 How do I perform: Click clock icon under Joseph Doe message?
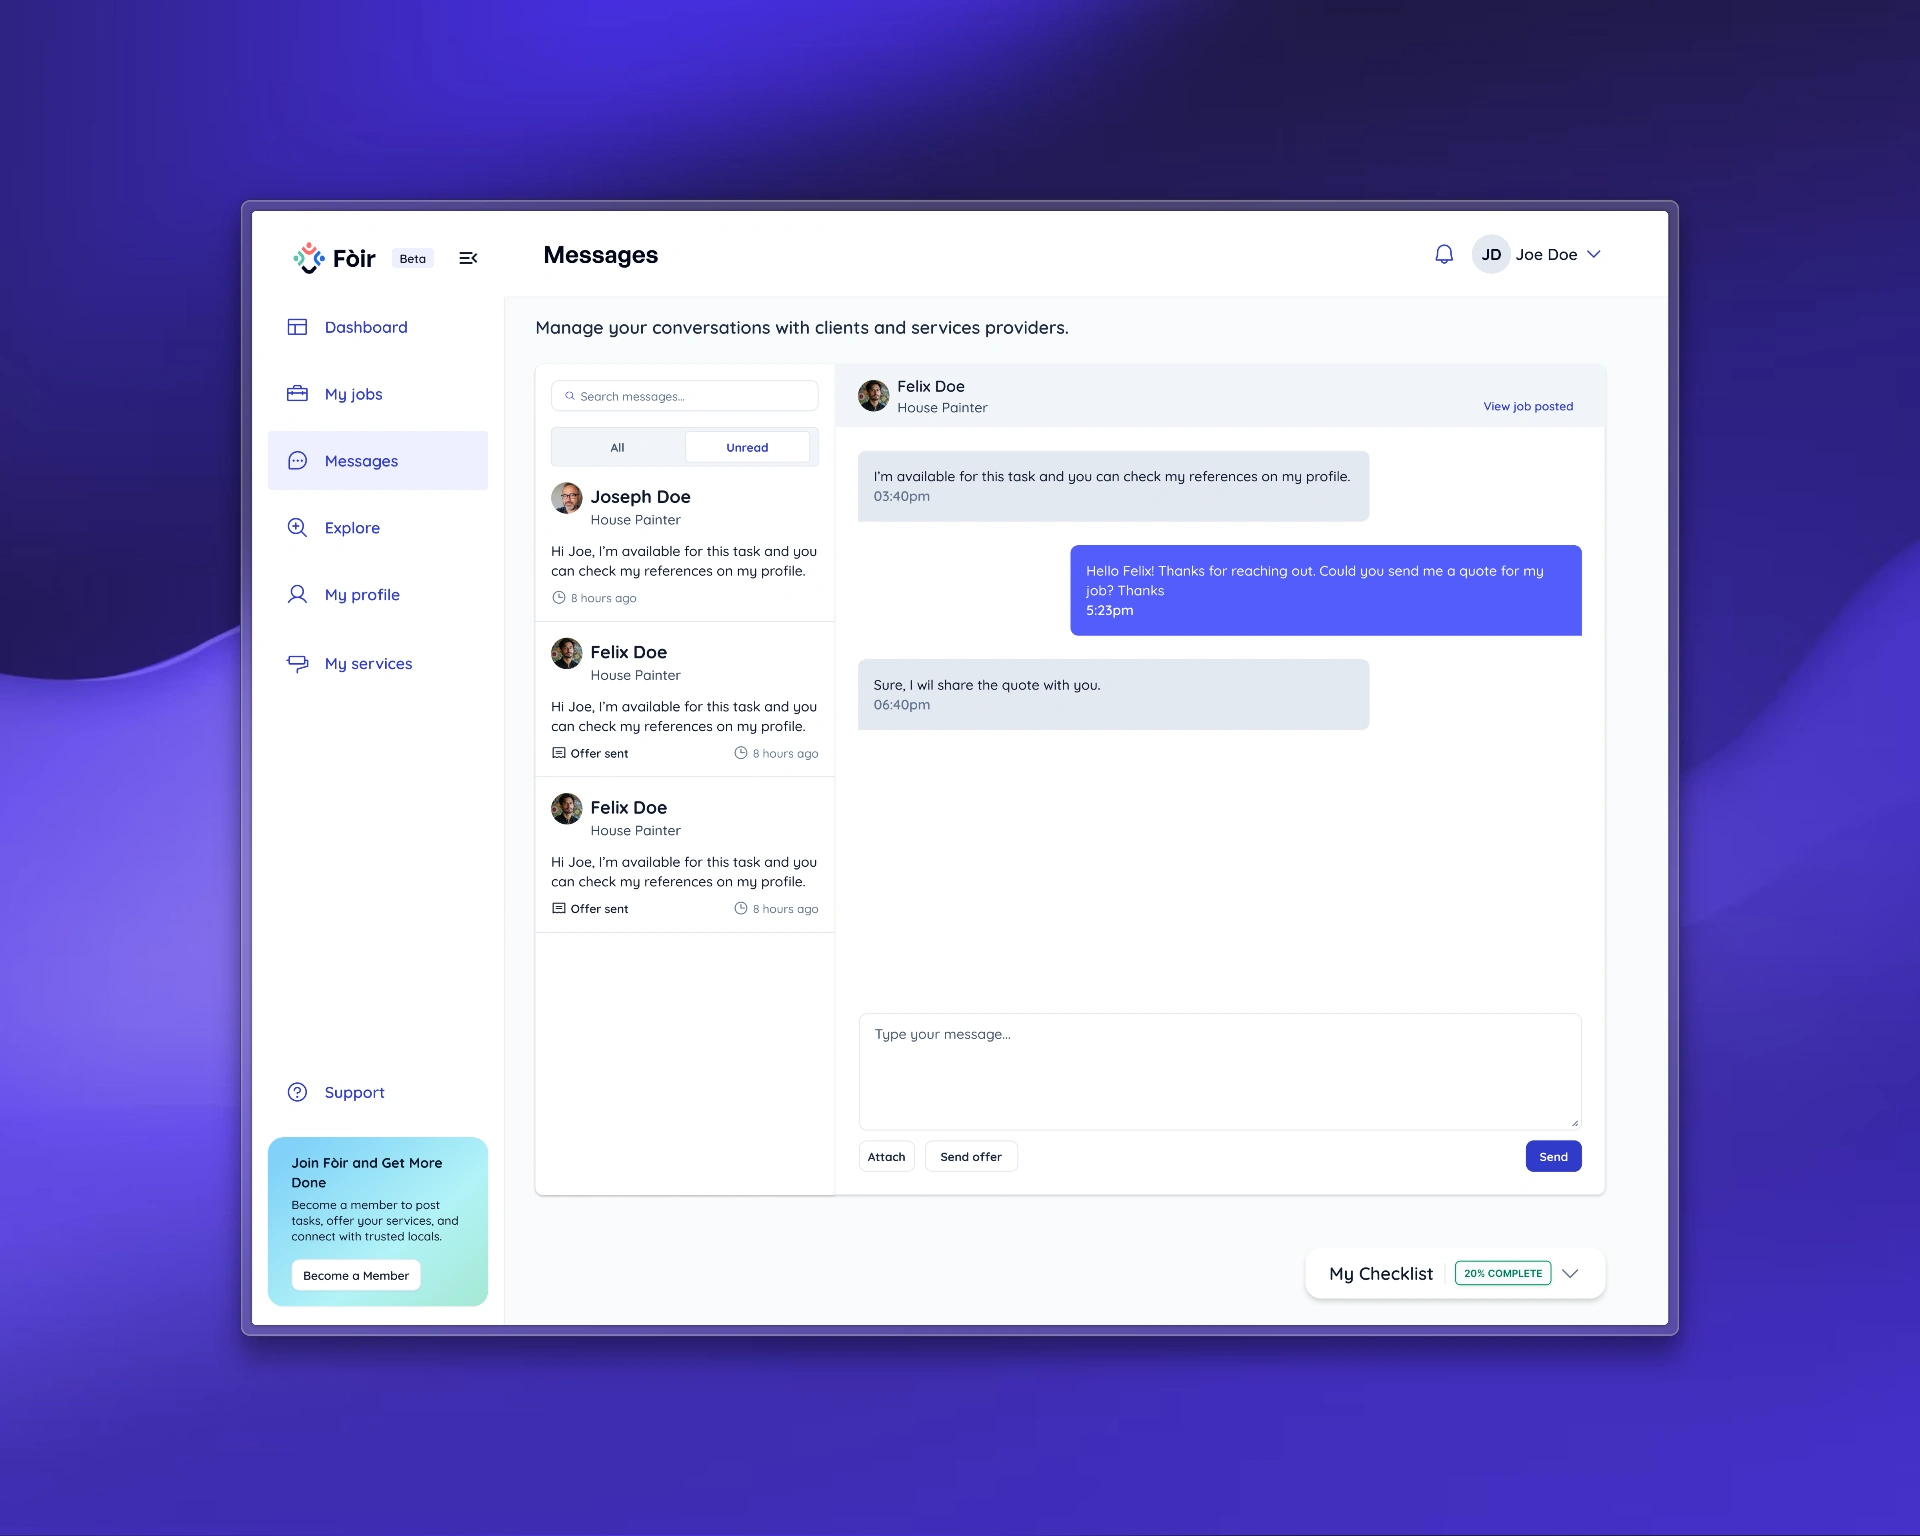(x=559, y=598)
